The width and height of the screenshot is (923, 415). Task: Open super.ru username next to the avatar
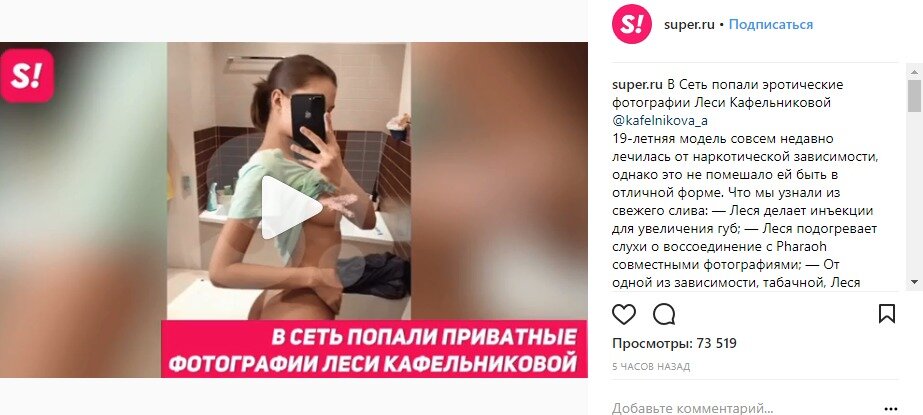pos(689,25)
